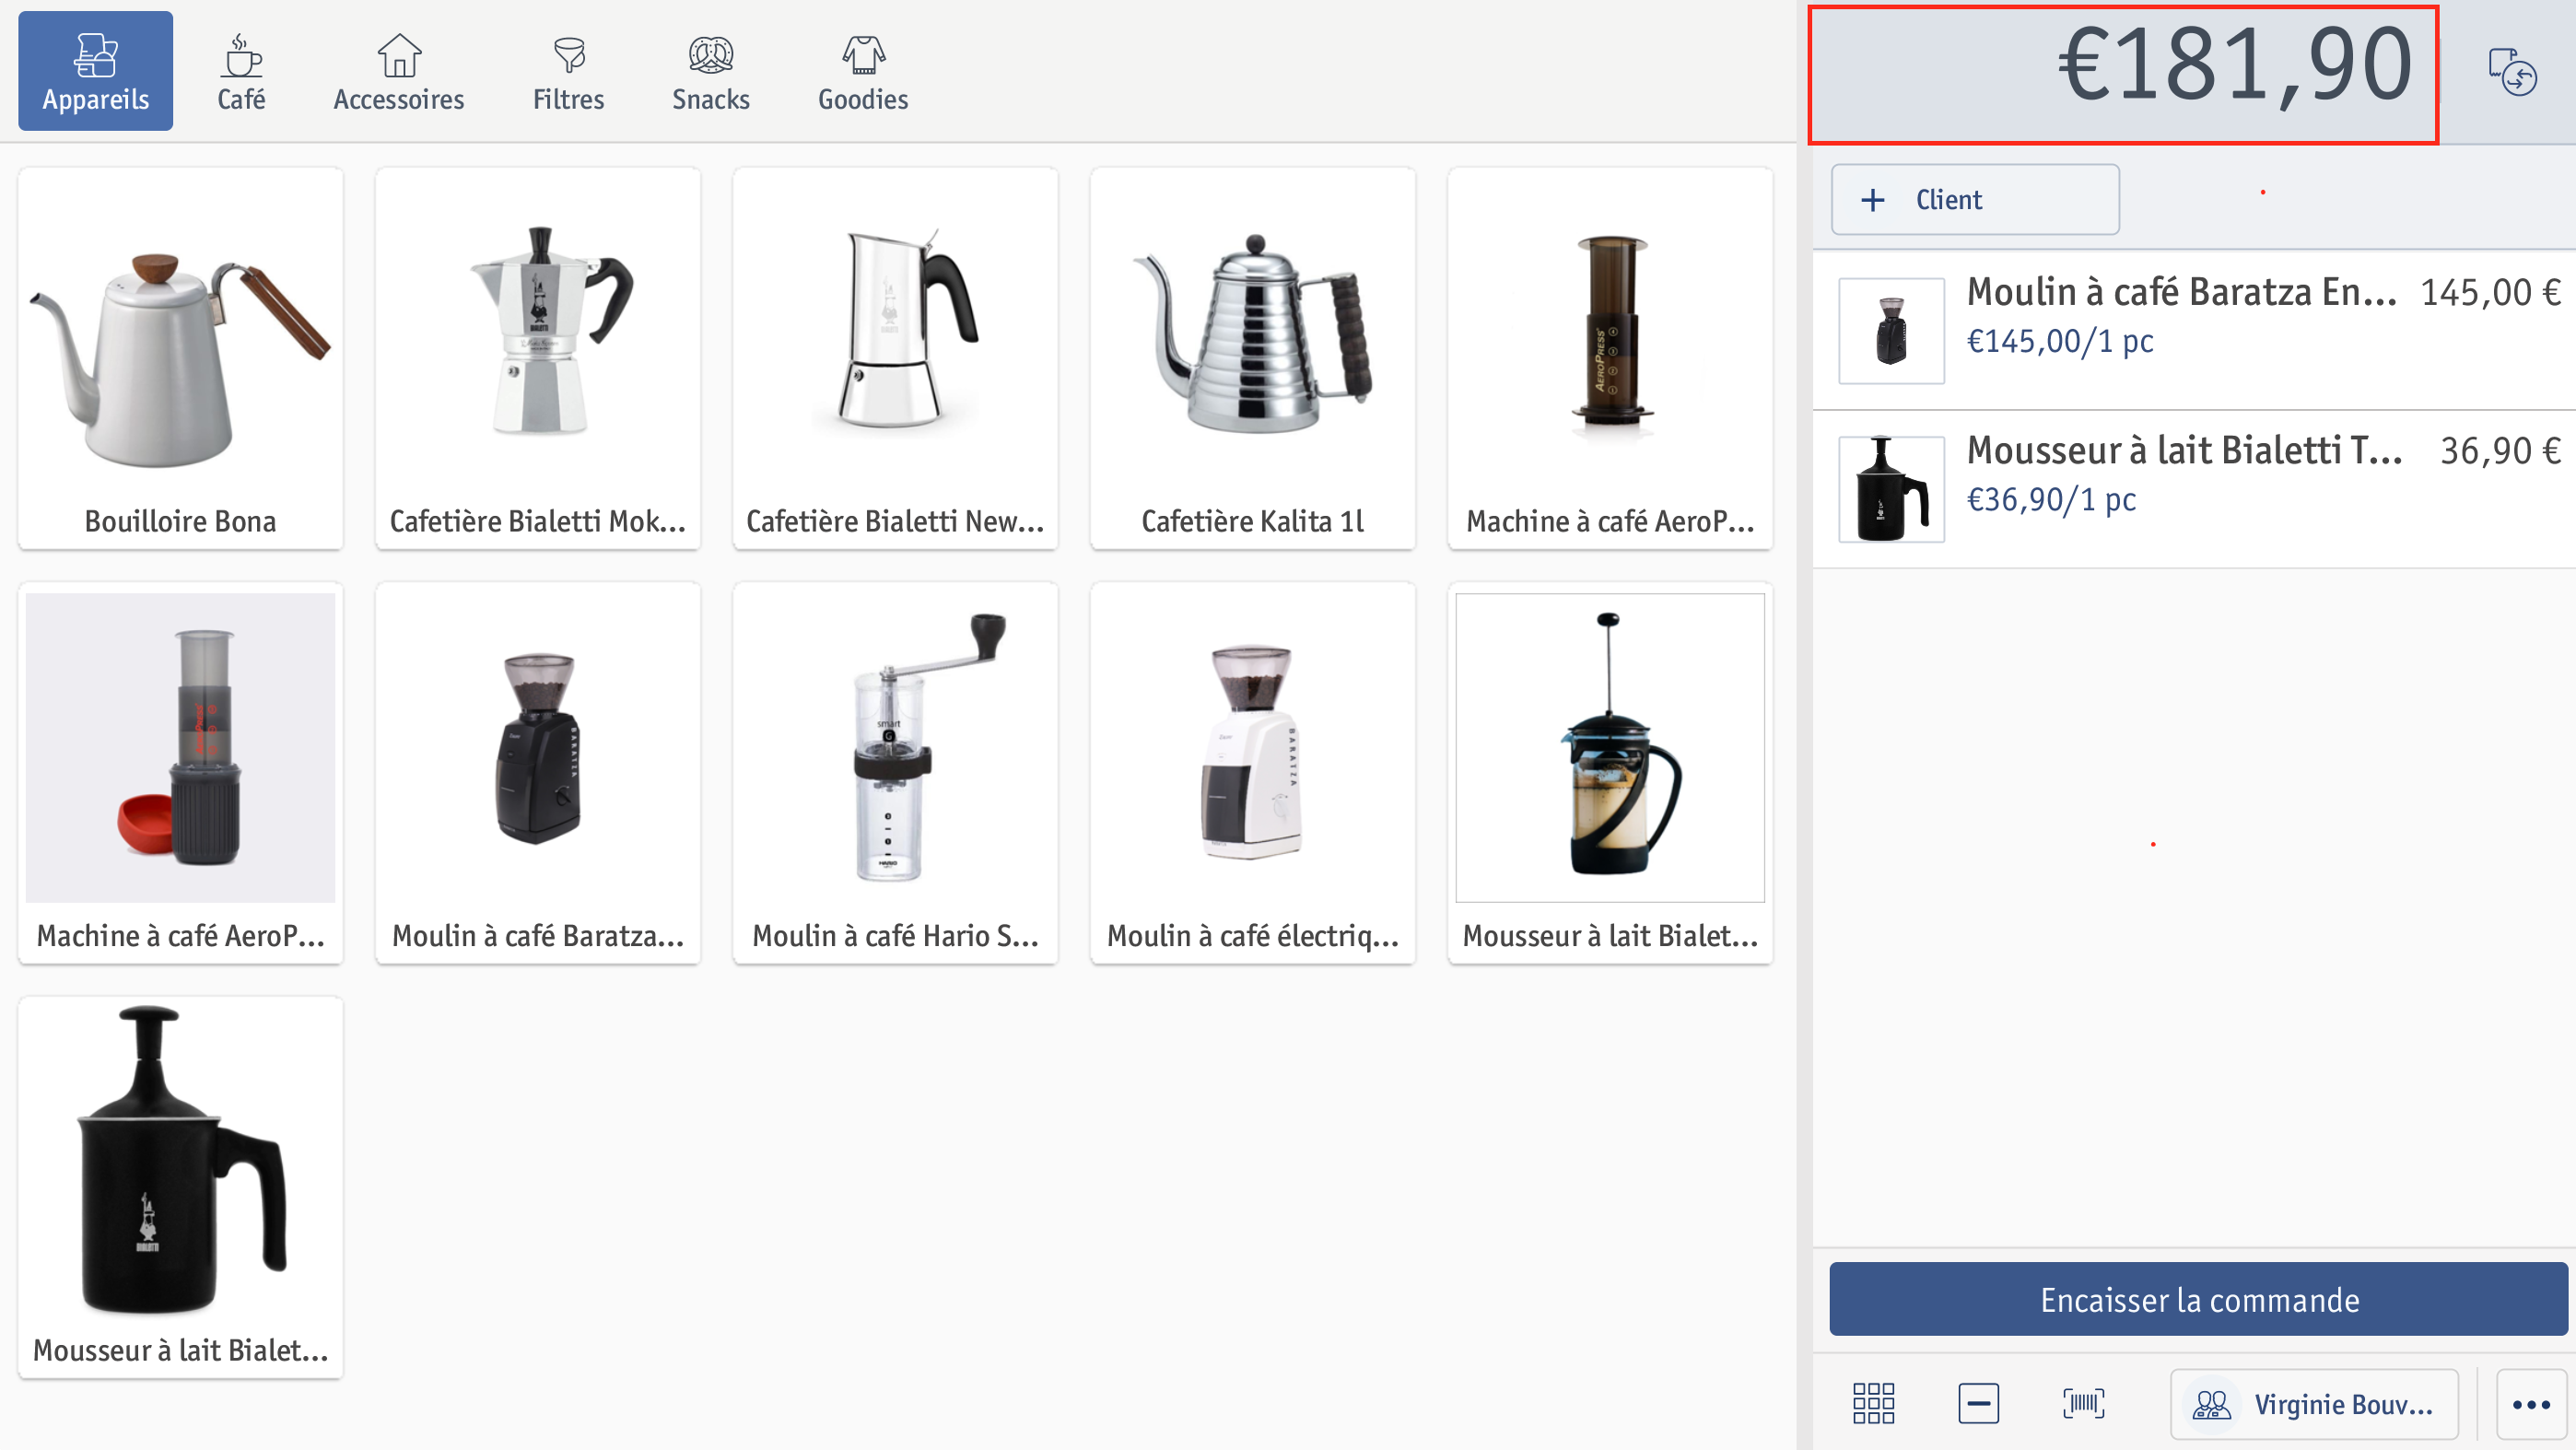Viewport: 2576px width, 1450px height.
Task: Select AeroPress with red cap product
Action: 180,773
